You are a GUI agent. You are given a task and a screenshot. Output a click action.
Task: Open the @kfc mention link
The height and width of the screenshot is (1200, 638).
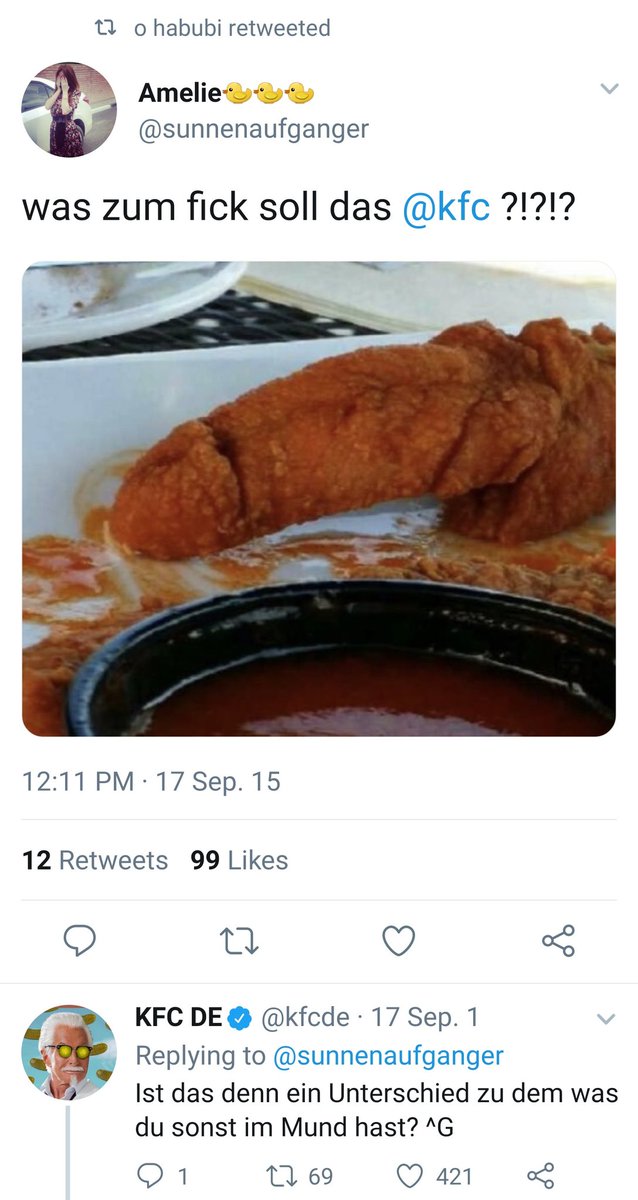444,207
